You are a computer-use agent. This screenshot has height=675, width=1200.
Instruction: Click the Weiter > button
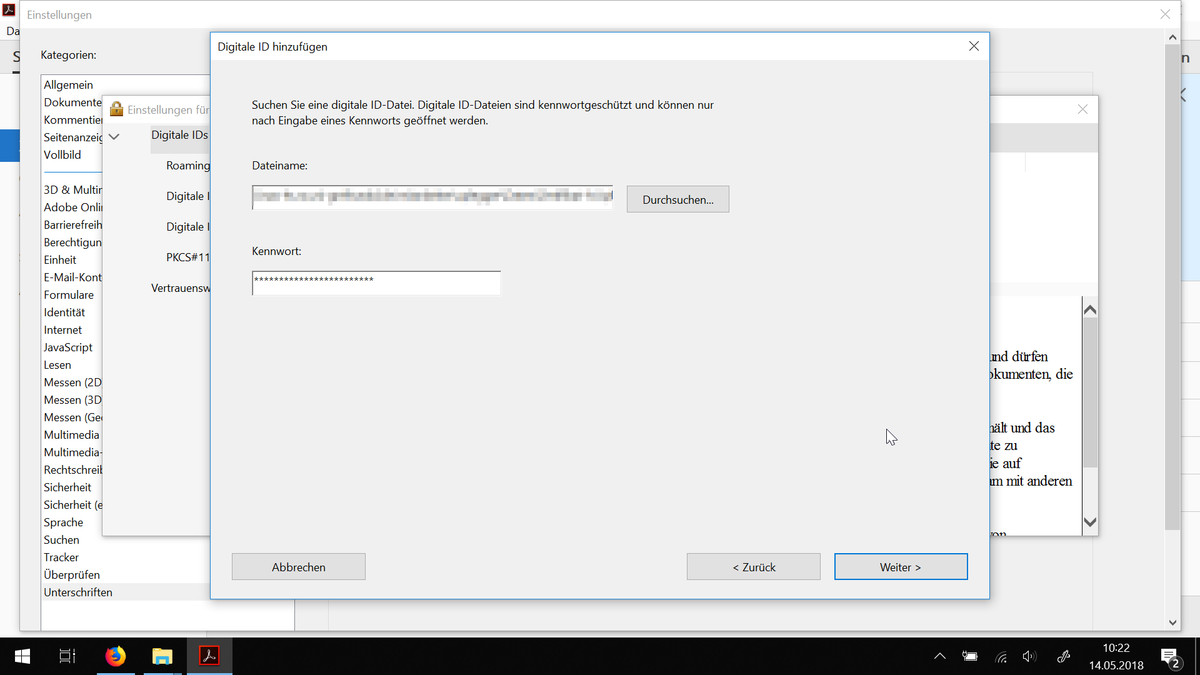900,567
